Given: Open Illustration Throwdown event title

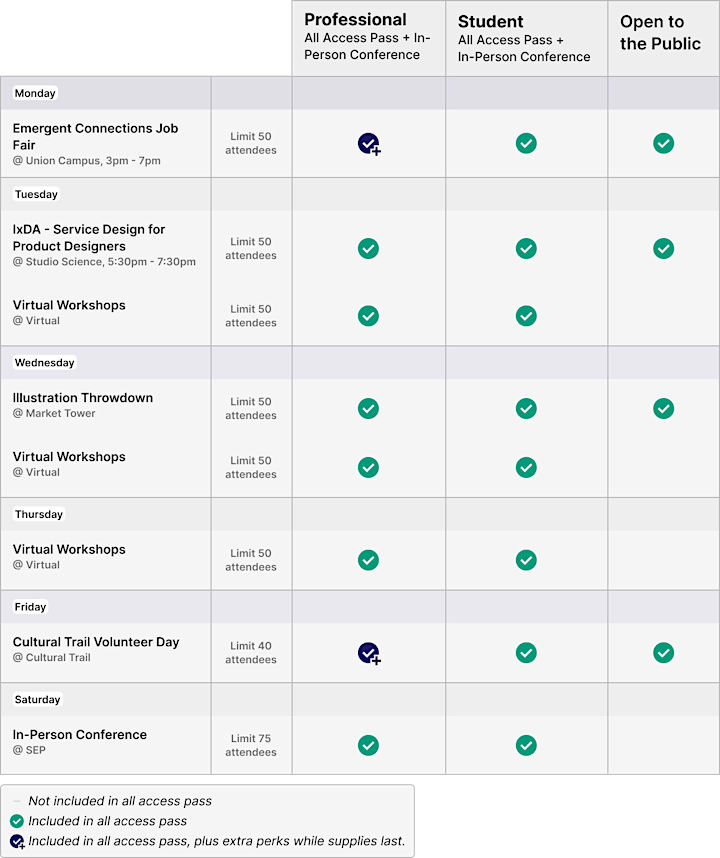Looking at the screenshot, I should [x=83, y=398].
